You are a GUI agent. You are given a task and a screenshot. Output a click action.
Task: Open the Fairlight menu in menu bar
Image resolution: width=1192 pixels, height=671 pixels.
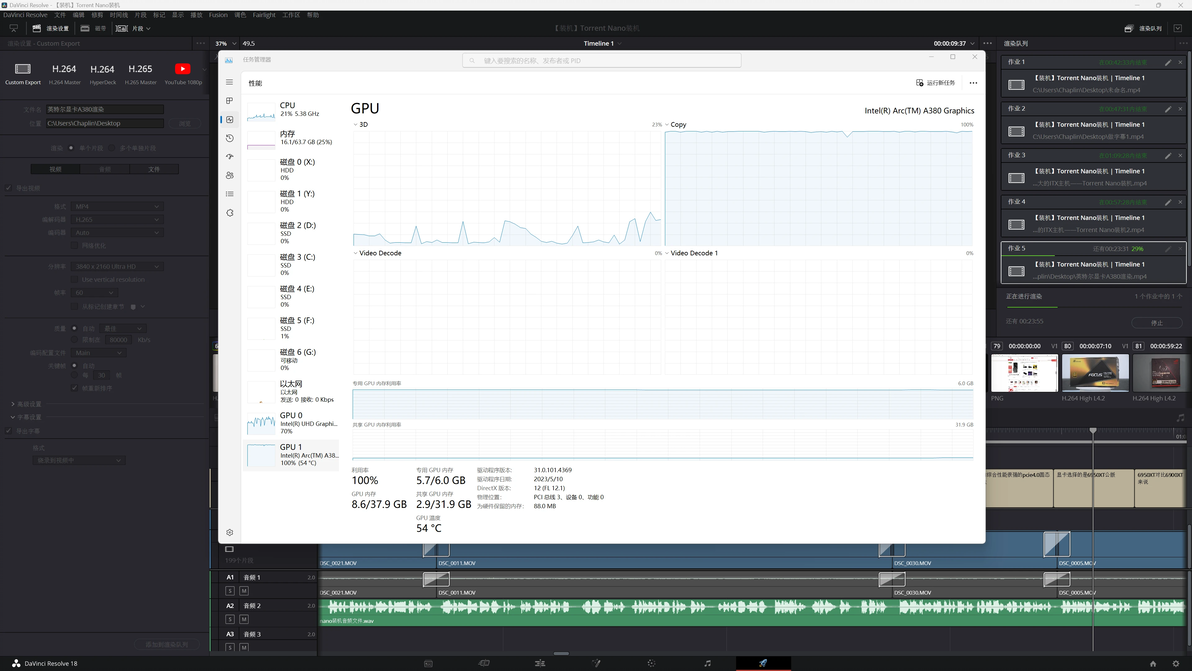coord(264,15)
